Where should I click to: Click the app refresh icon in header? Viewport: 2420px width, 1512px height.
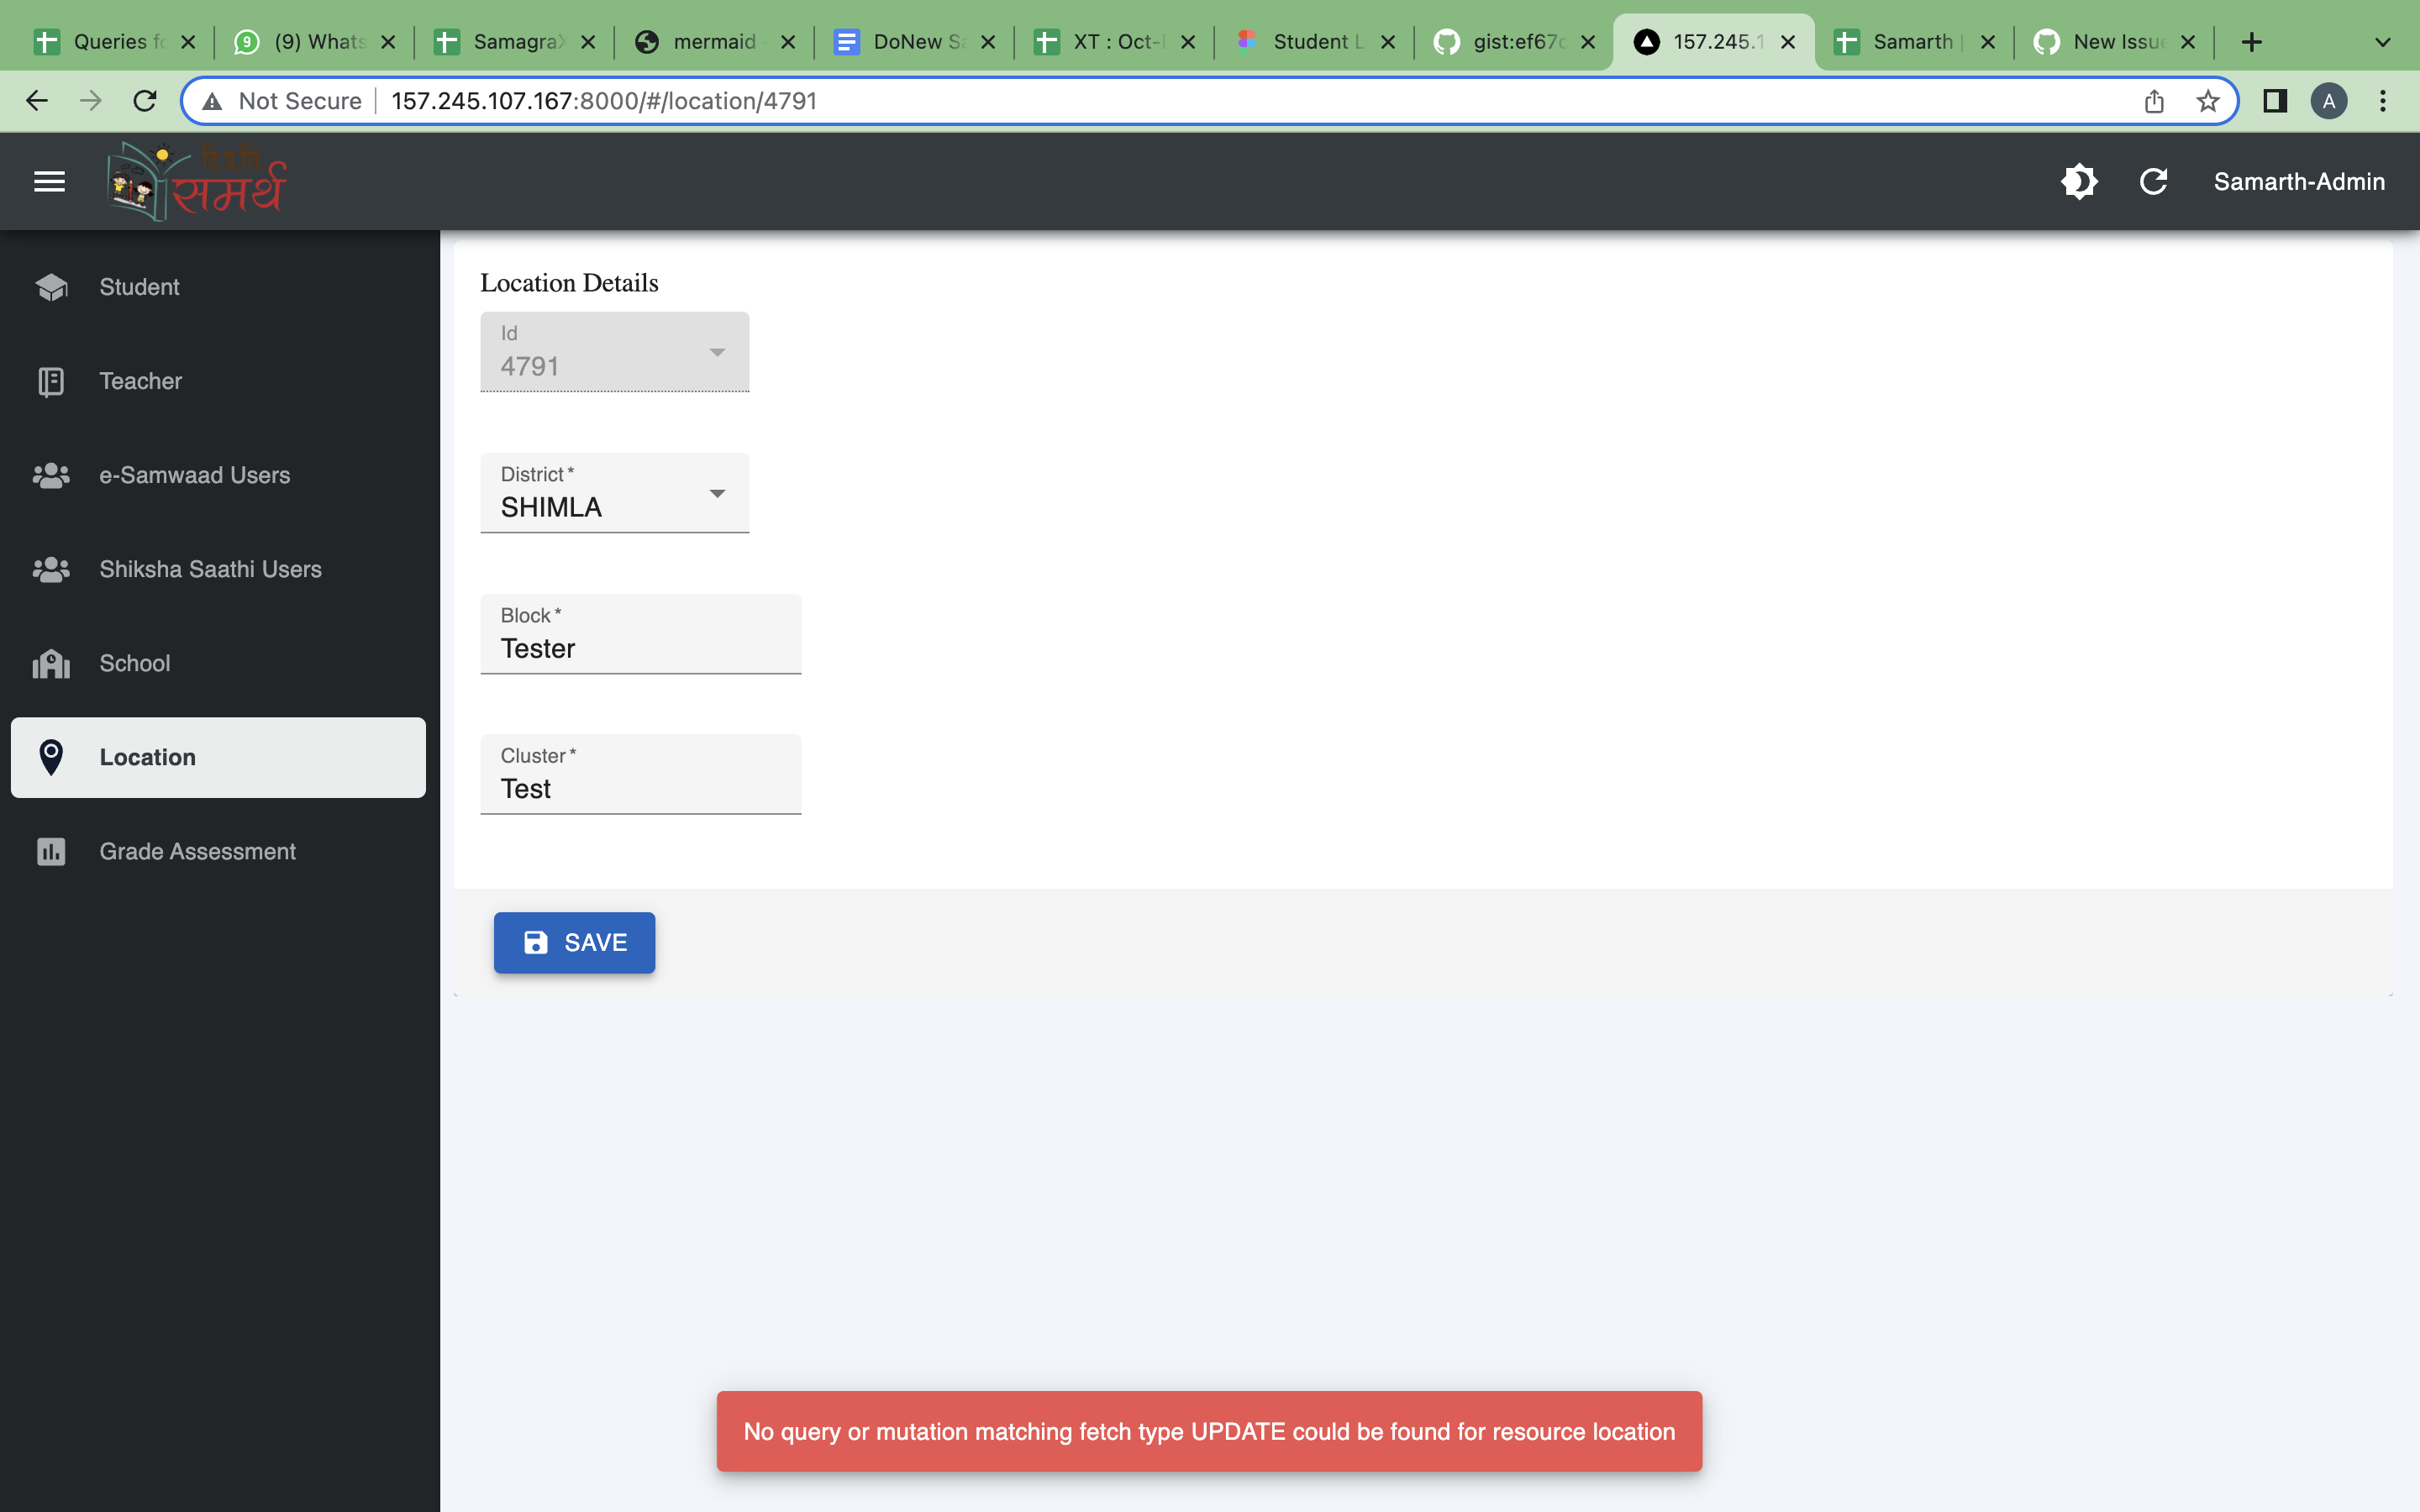point(2153,182)
